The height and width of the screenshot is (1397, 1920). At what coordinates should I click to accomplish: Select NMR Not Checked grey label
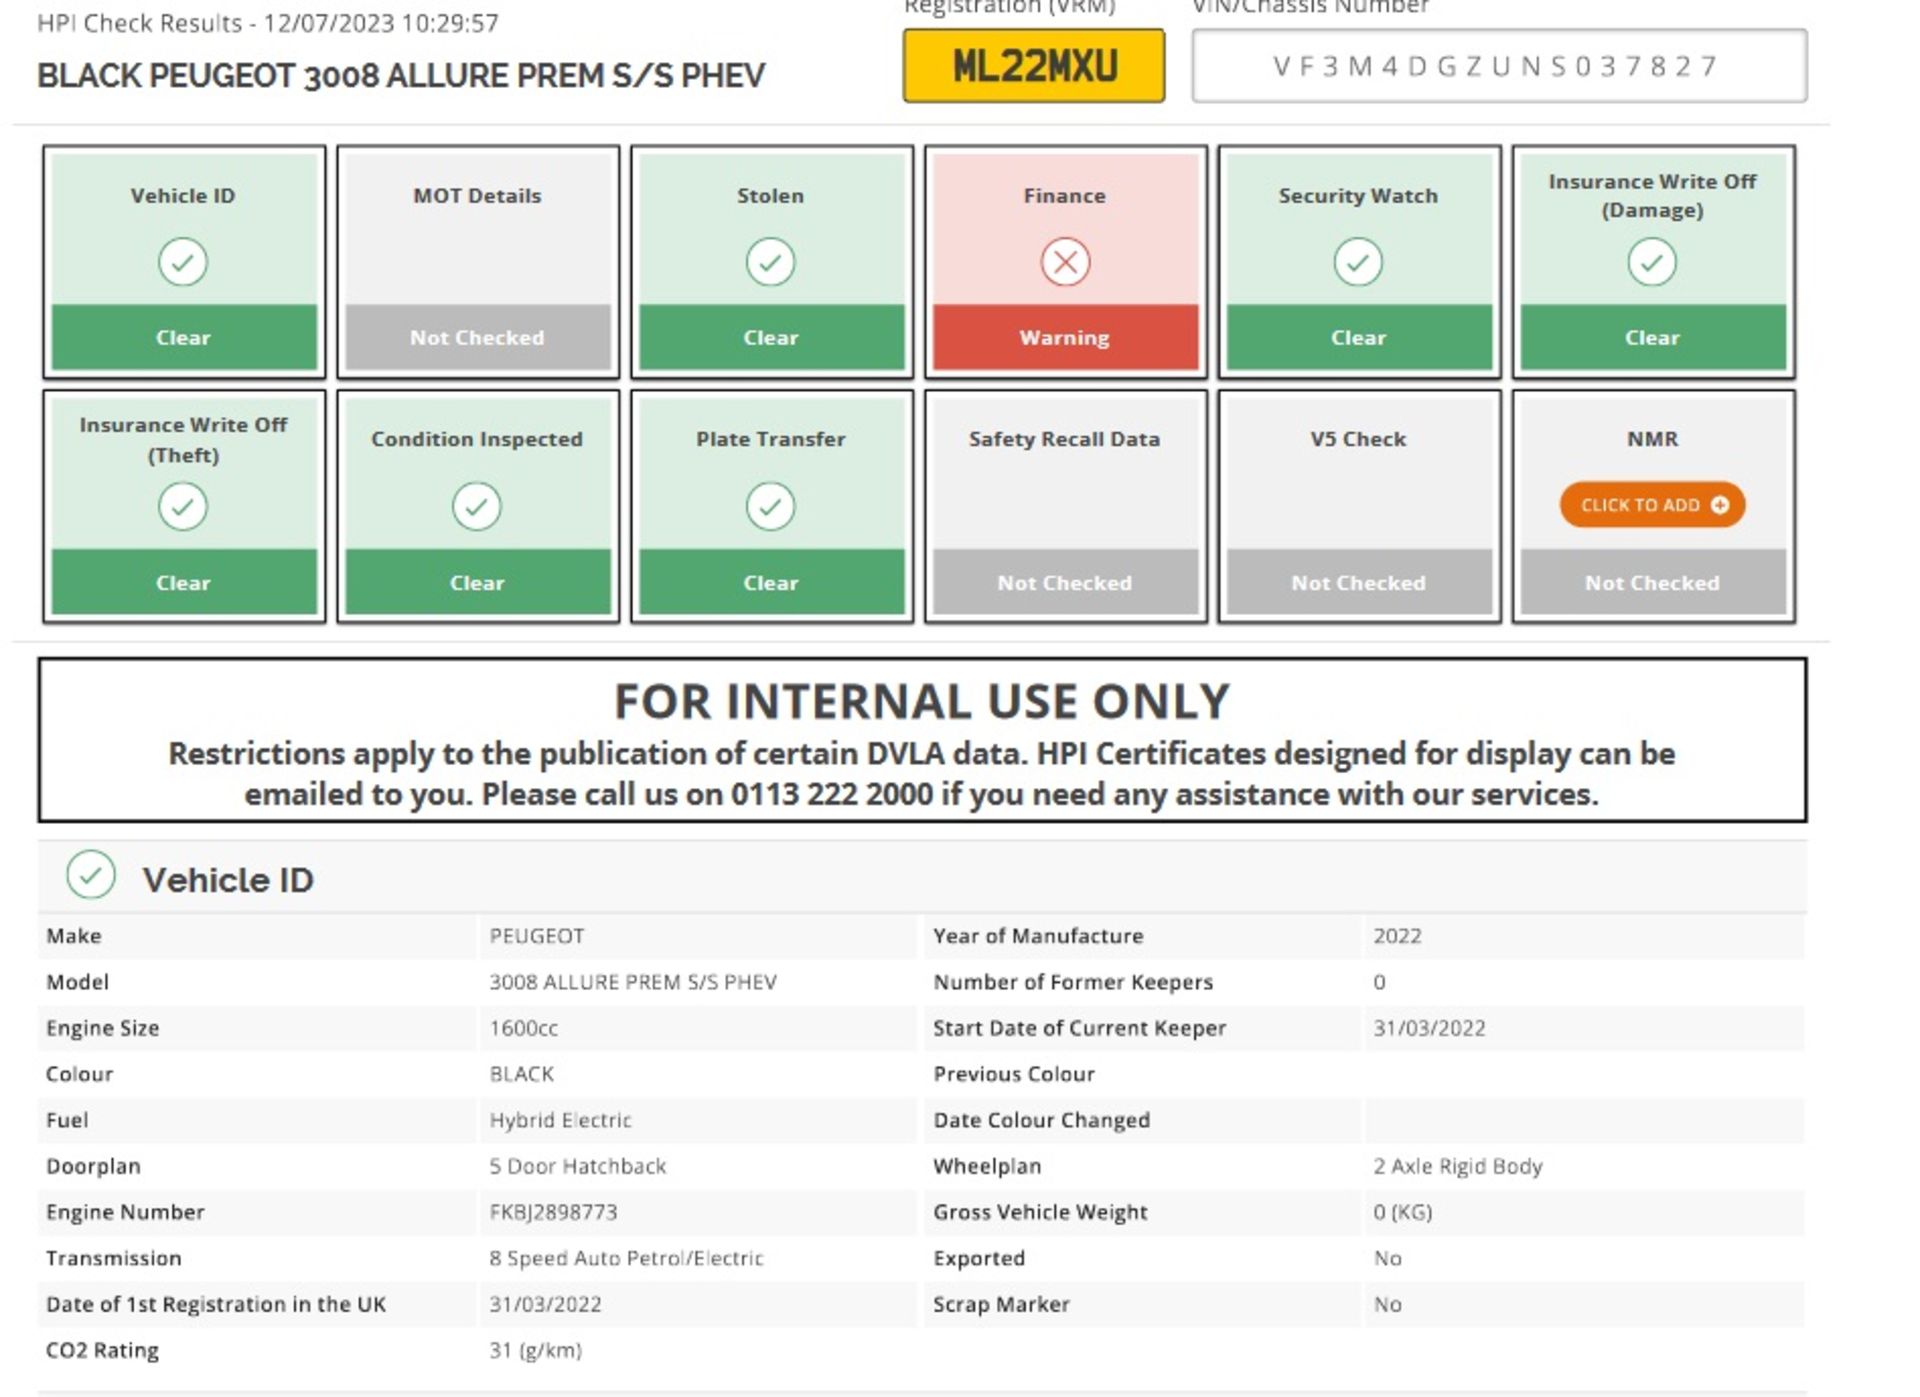[1653, 582]
